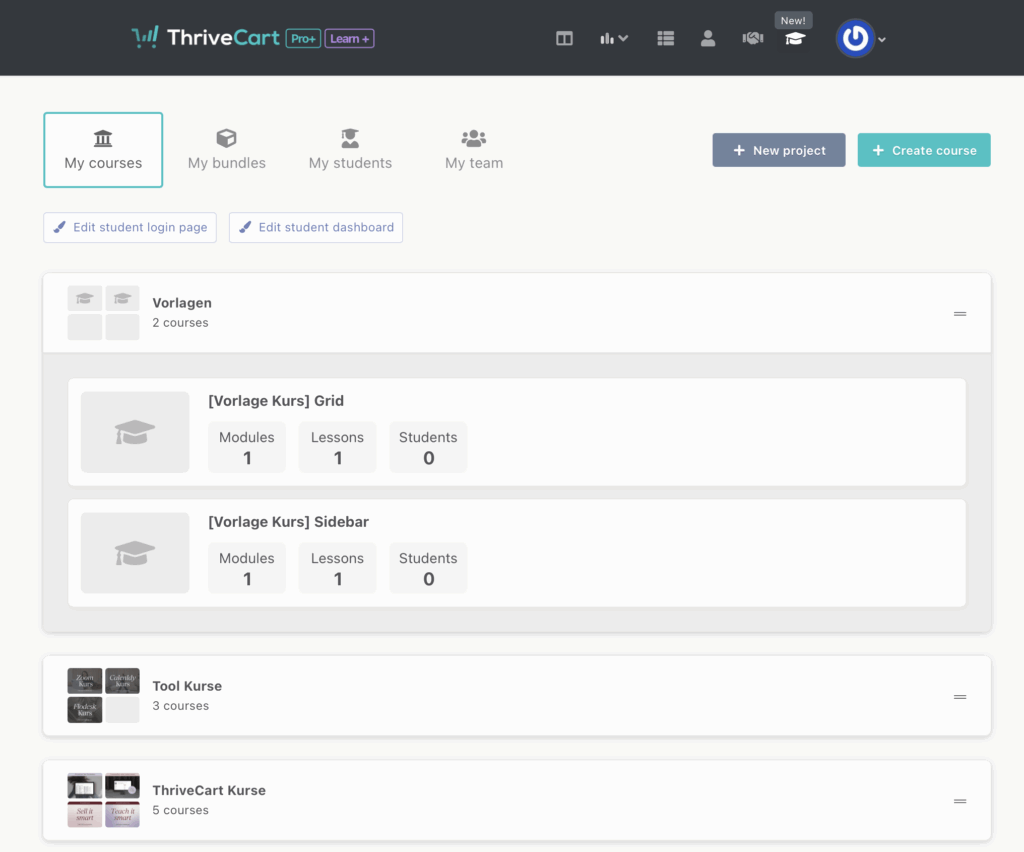The height and width of the screenshot is (852, 1024).
Task: Click the New! badge above the Learn icon
Action: 793,20
